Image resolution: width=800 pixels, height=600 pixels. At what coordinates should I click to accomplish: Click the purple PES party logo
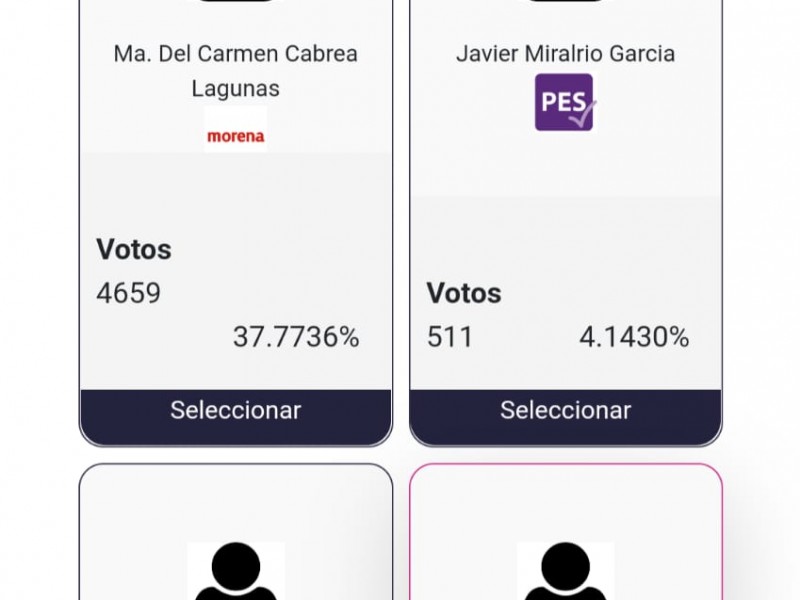point(565,102)
